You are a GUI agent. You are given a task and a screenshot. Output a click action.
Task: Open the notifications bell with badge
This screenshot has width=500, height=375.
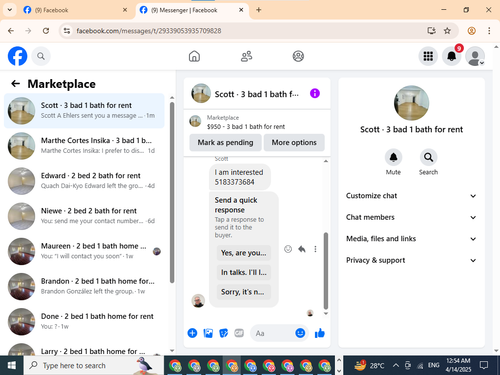point(452,56)
